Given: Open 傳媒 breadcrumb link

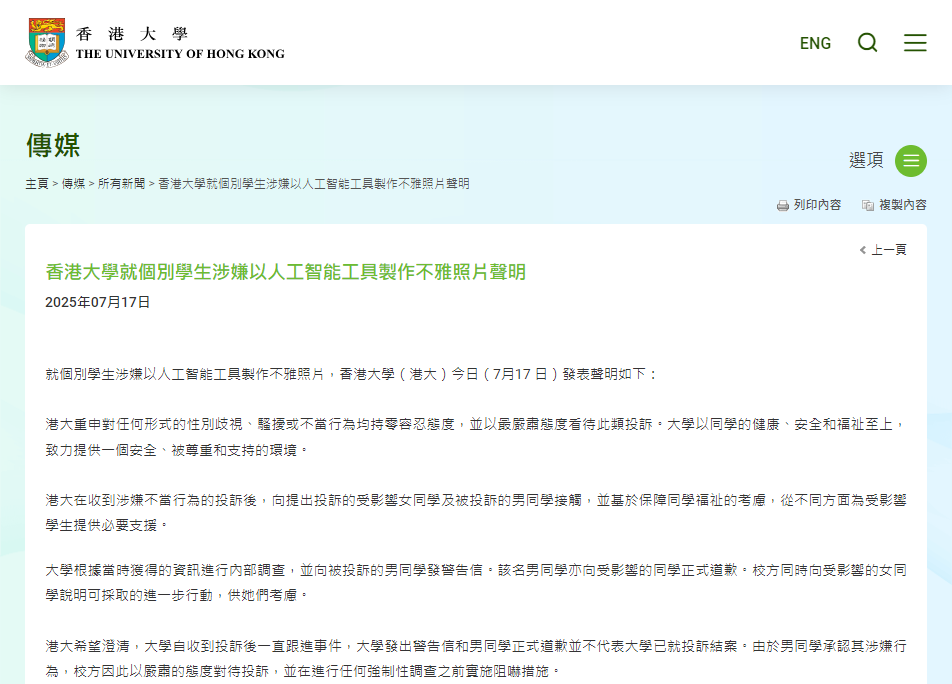Looking at the screenshot, I should 74,184.
